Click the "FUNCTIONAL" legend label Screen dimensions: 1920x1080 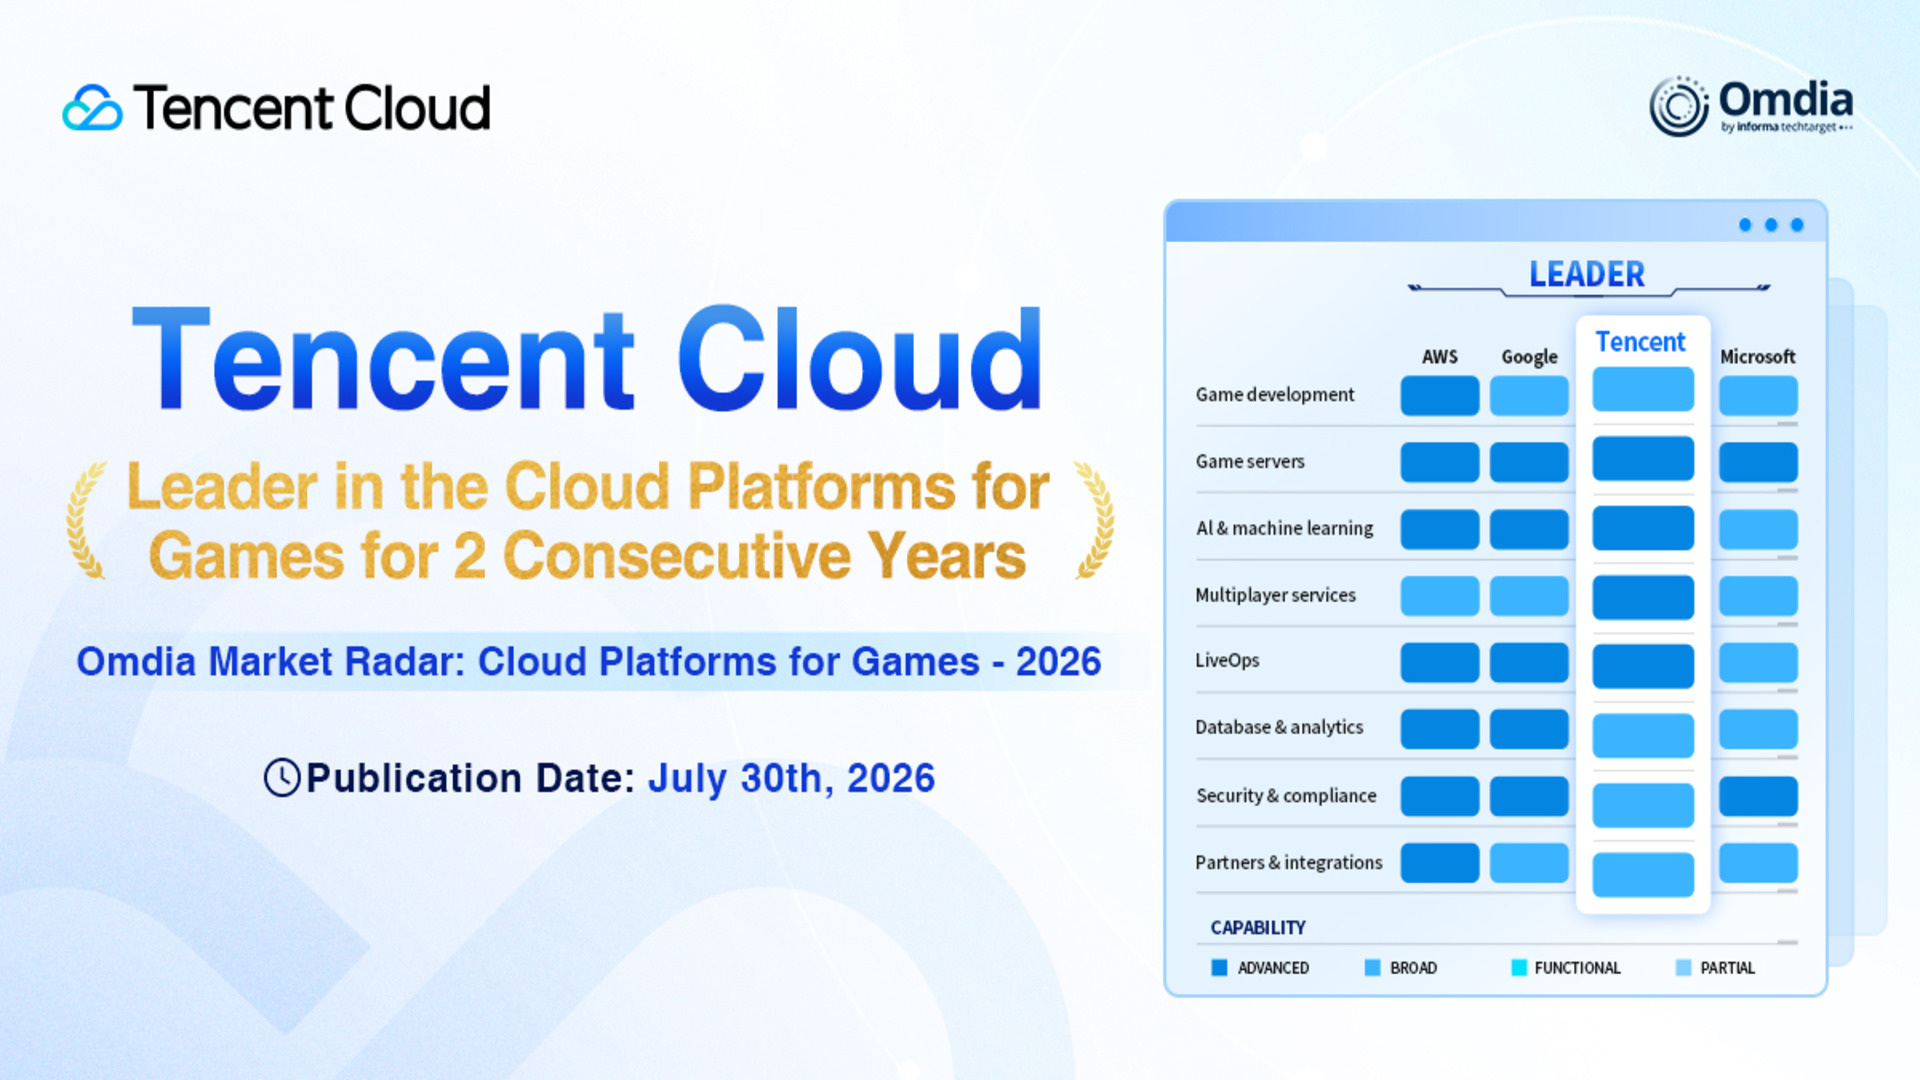click(x=1578, y=968)
